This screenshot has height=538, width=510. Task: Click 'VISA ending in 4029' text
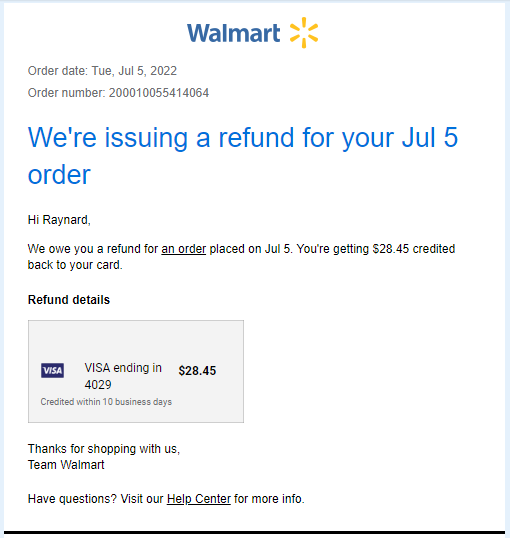click(123, 376)
